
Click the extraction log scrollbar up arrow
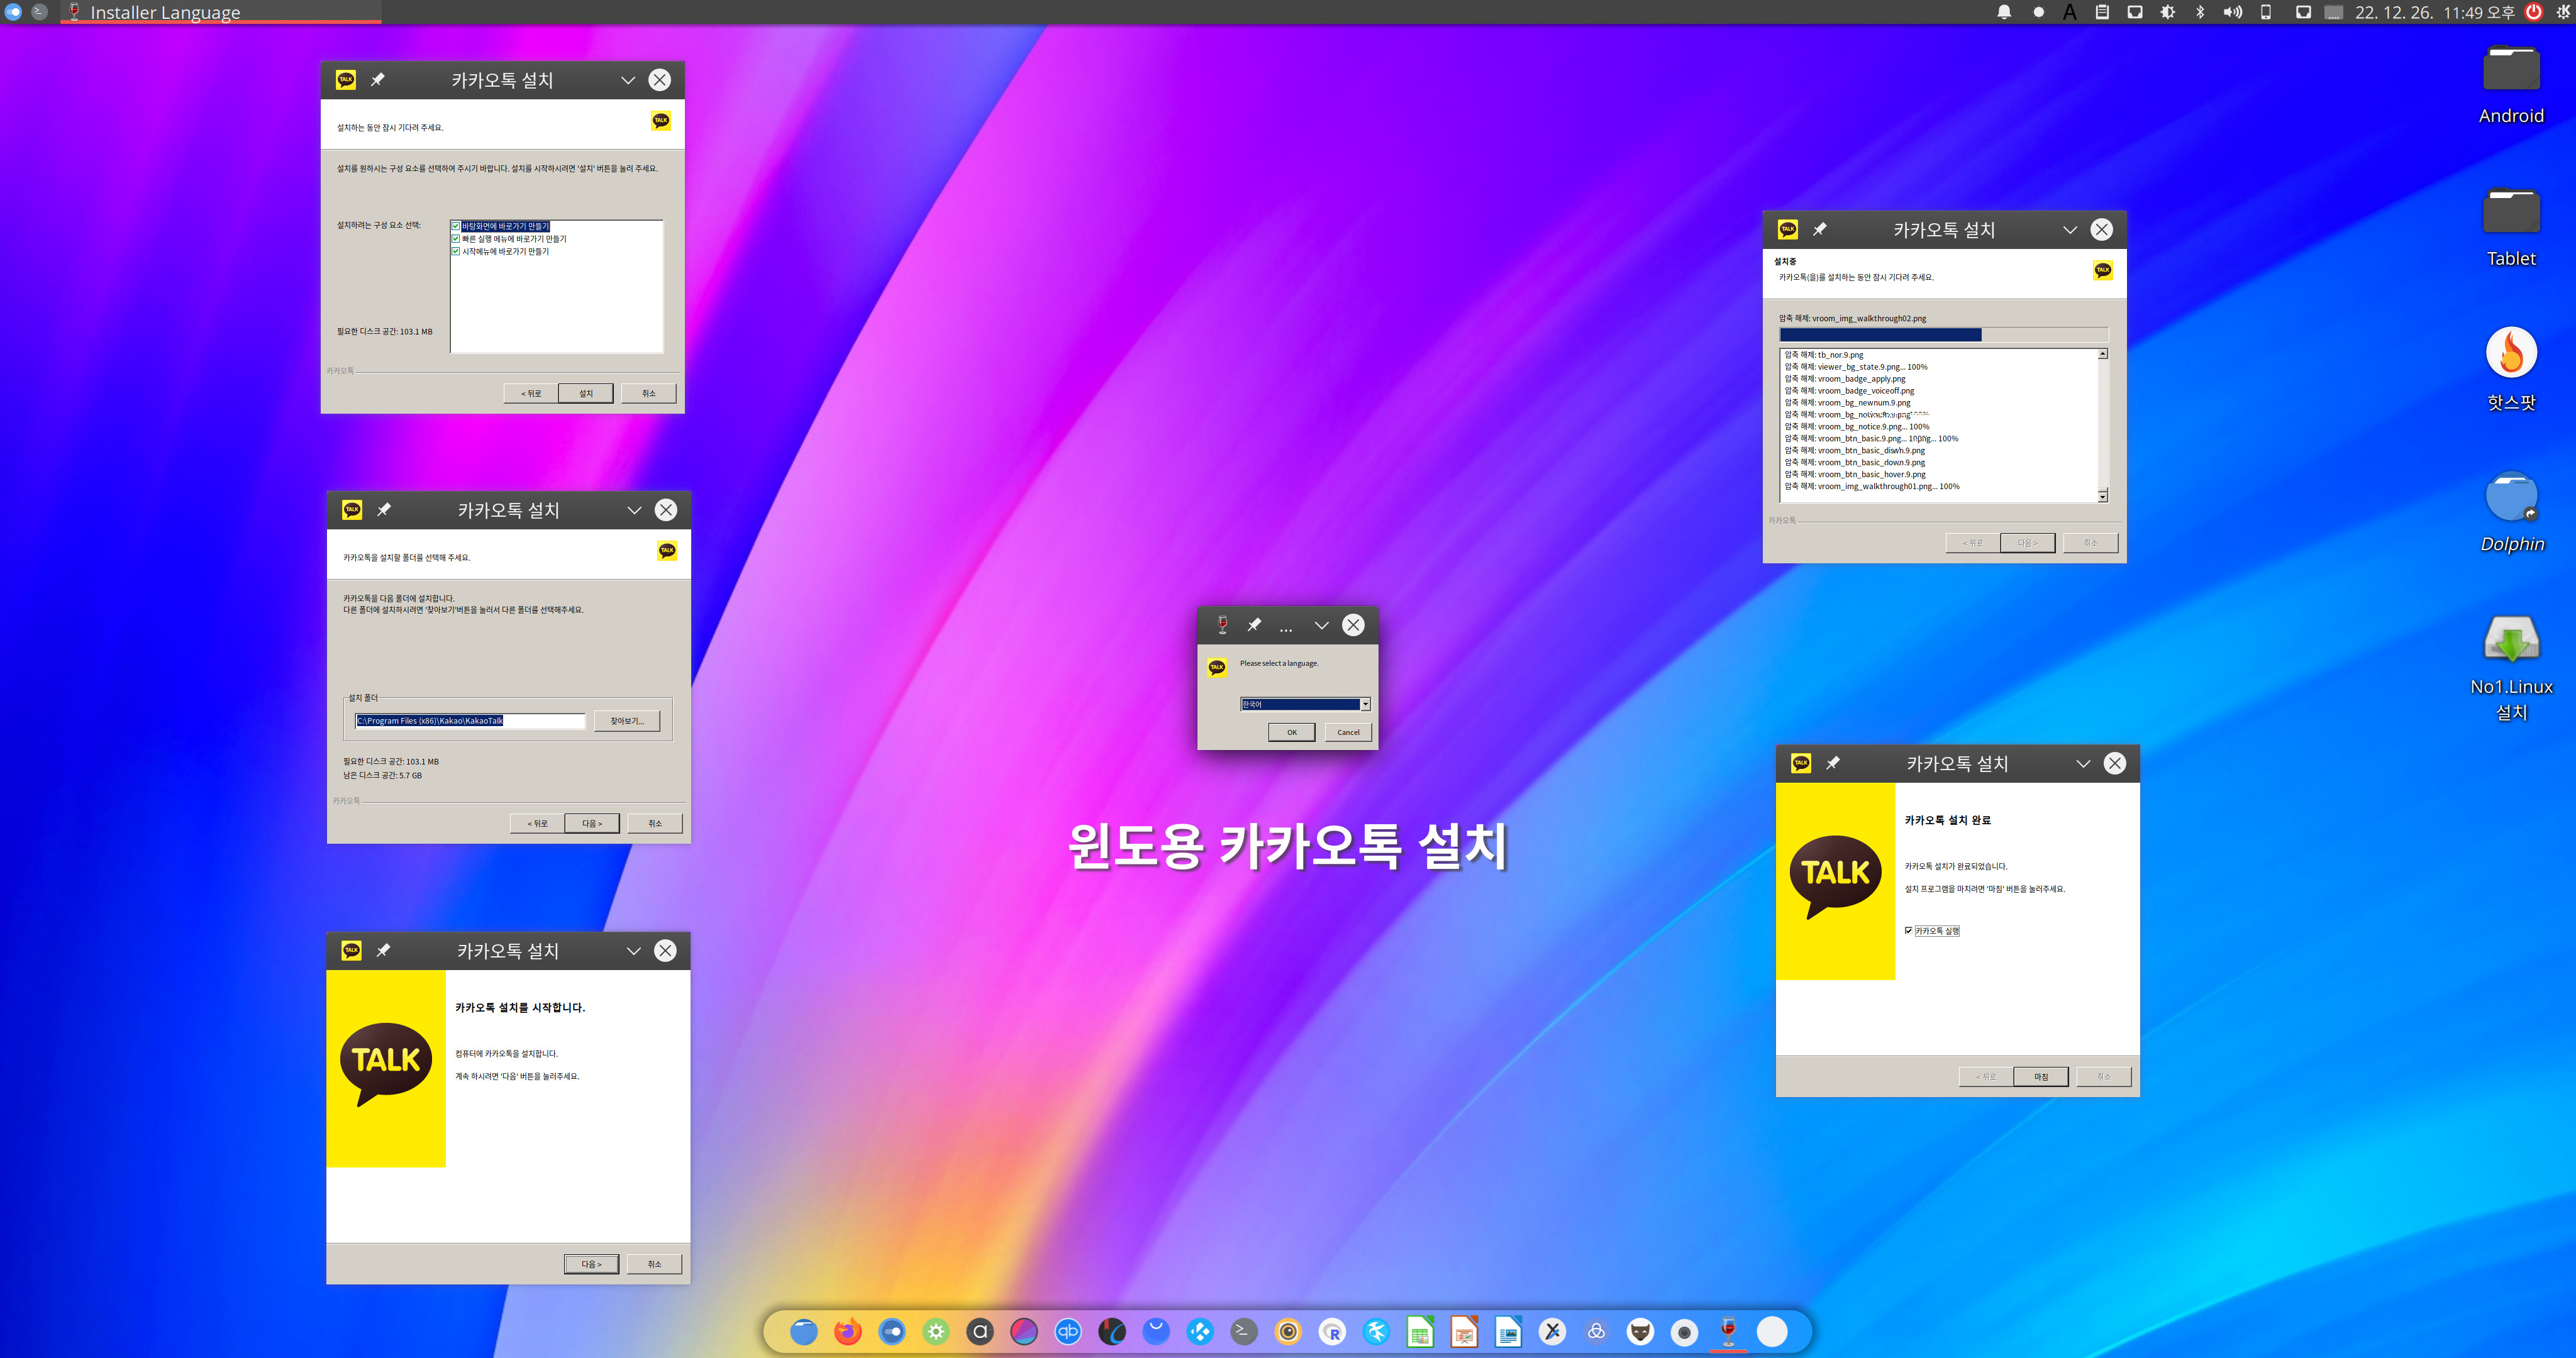tap(2103, 354)
